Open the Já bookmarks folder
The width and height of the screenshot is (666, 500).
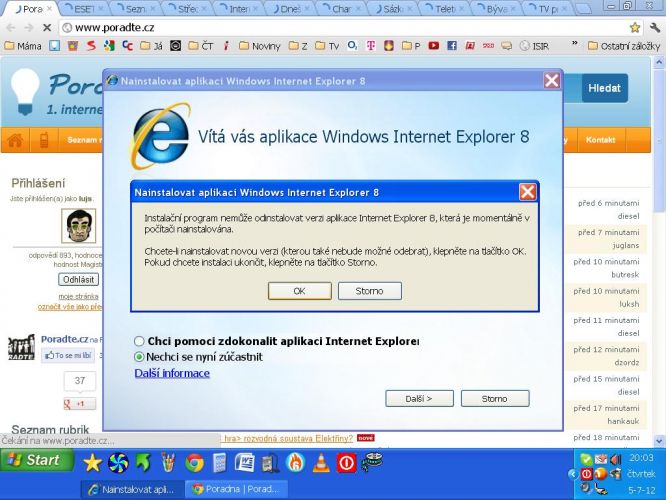152,45
